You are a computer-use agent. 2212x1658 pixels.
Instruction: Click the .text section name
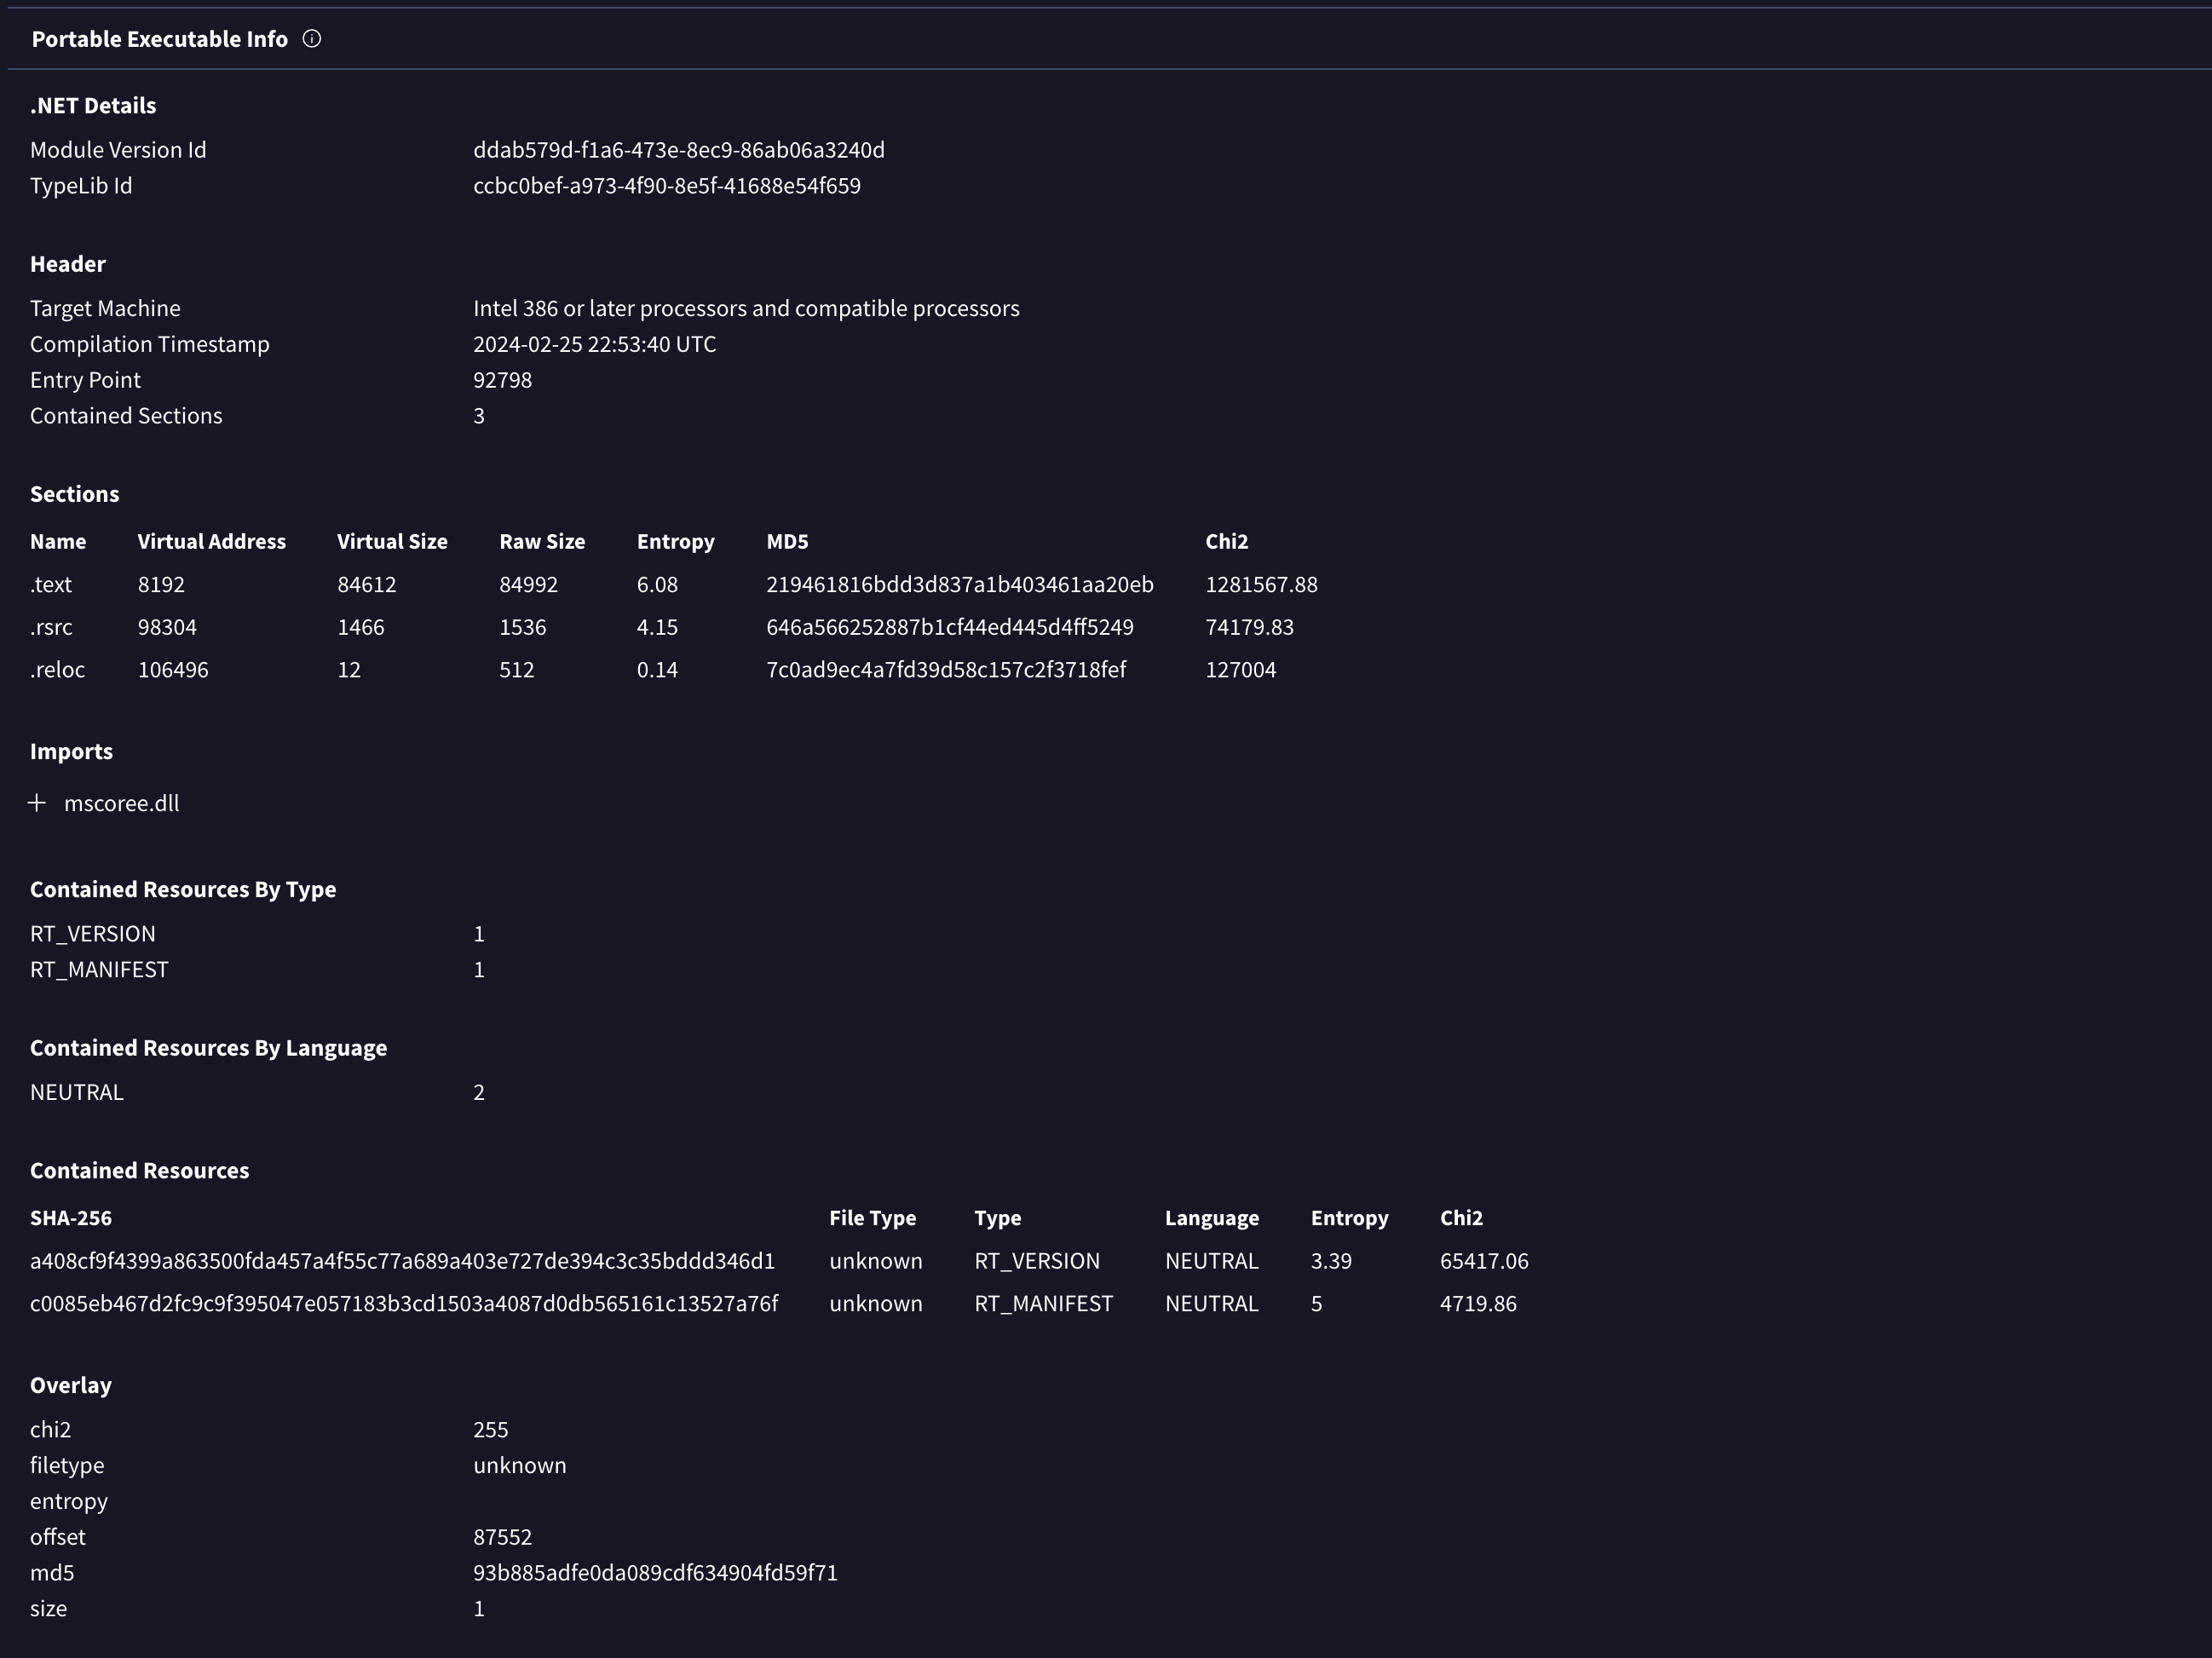pyautogui.click(x=50, y=584)
